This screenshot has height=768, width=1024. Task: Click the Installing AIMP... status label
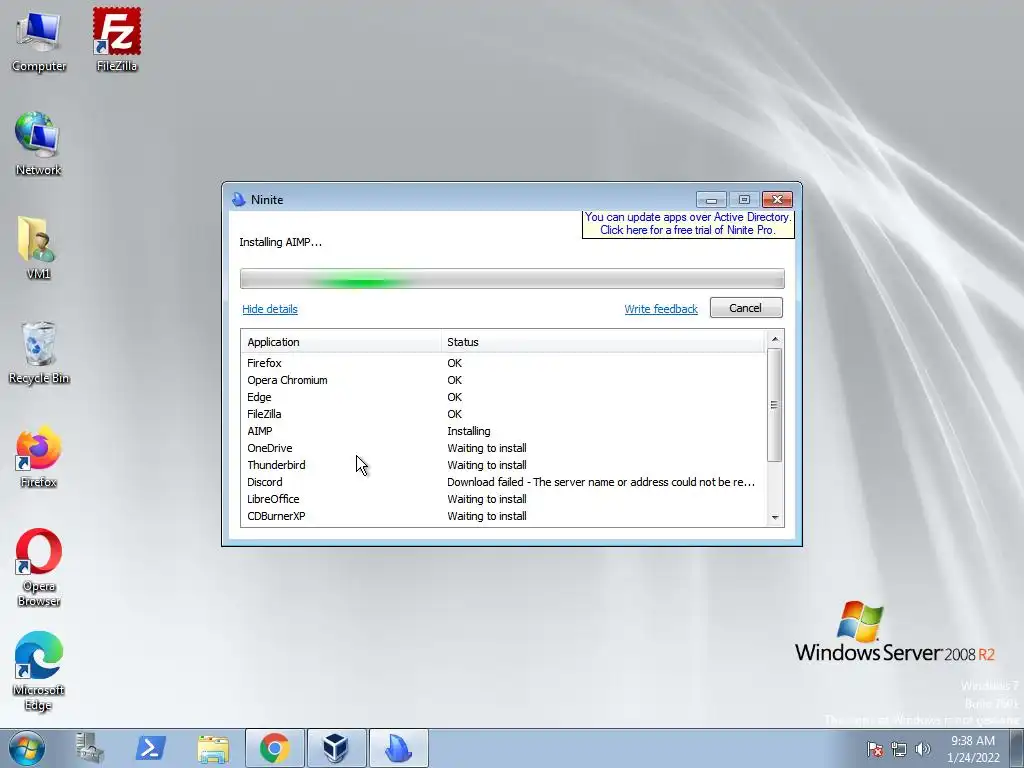280,242
